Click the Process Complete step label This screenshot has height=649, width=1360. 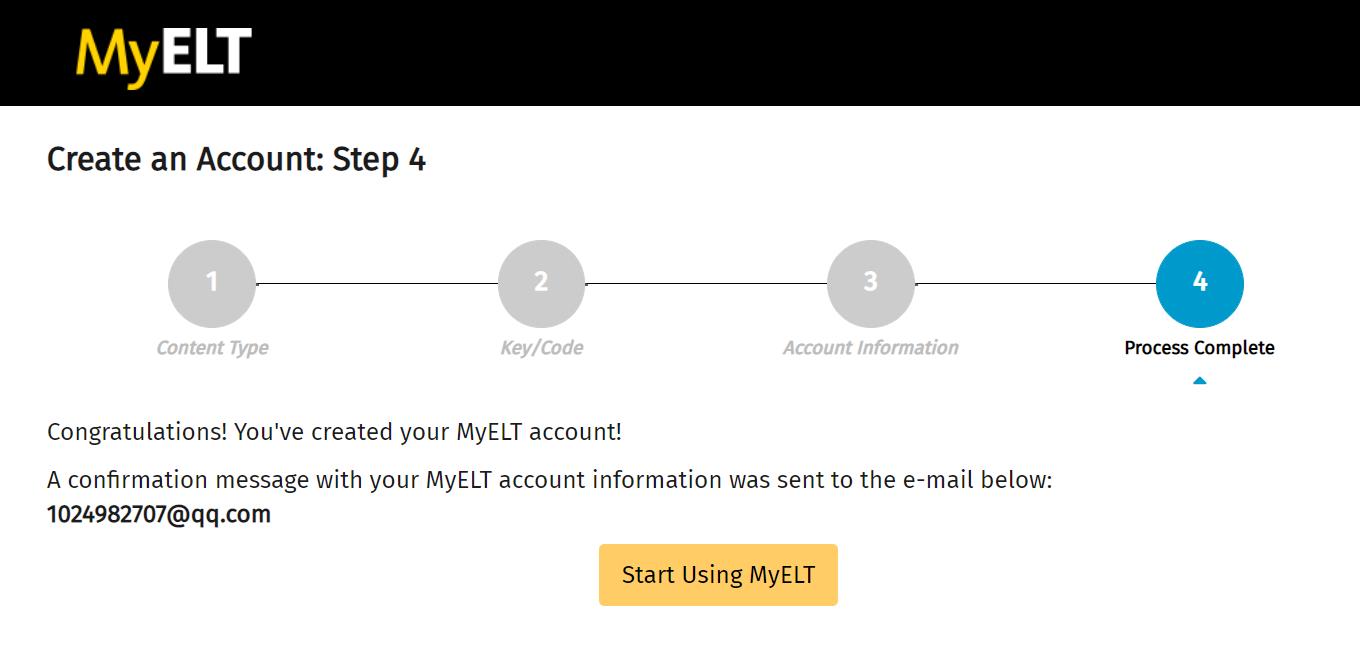pyautogui.click(x=1199, y=348)
